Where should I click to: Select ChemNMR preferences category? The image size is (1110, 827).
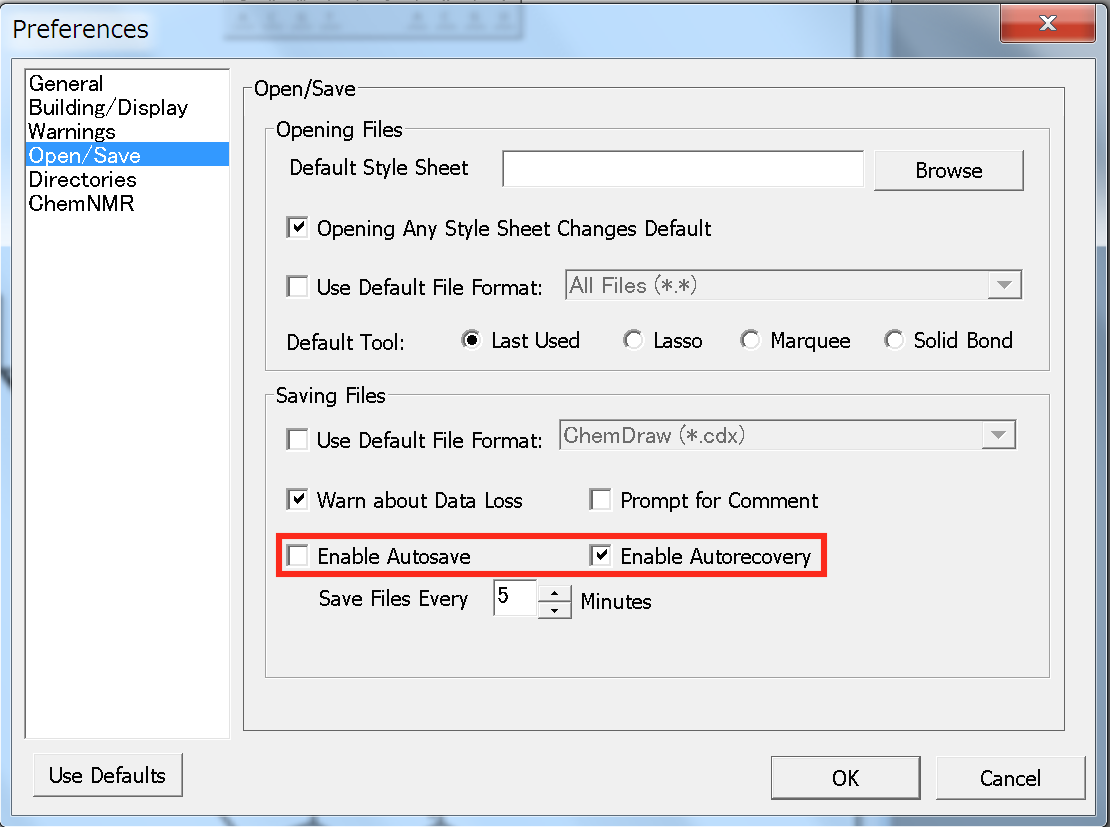(81, 204)
